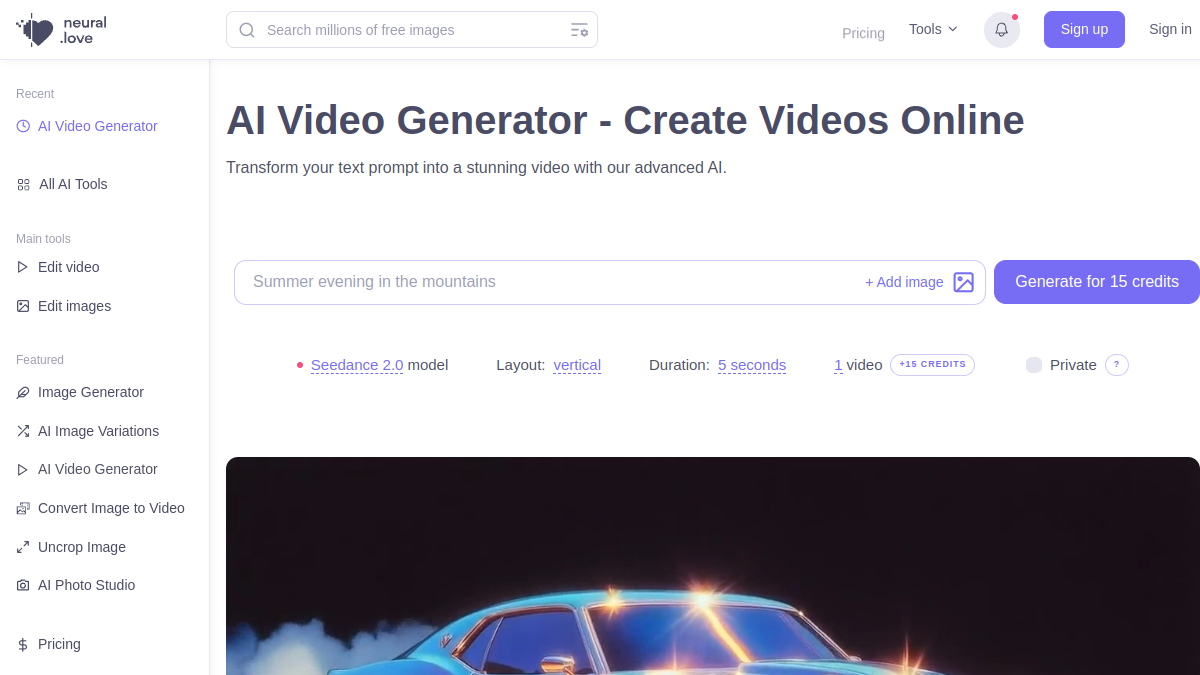Image resolution: width=1200 pixels, height=675 pixels.
Task: Change the 5 seconds duration option
Action: pyautogui.click(x=752, y=365)
